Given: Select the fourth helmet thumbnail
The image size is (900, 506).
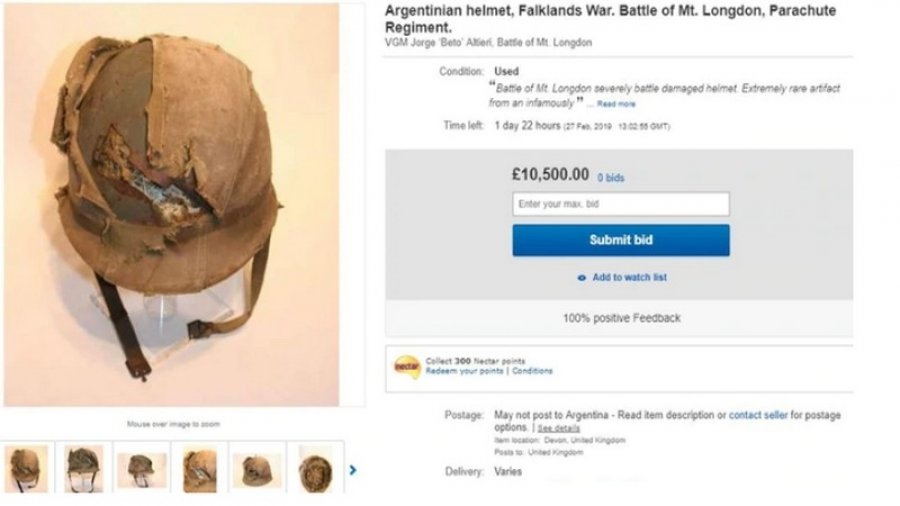Looking at the screenshot, I should tap(199, 468).
